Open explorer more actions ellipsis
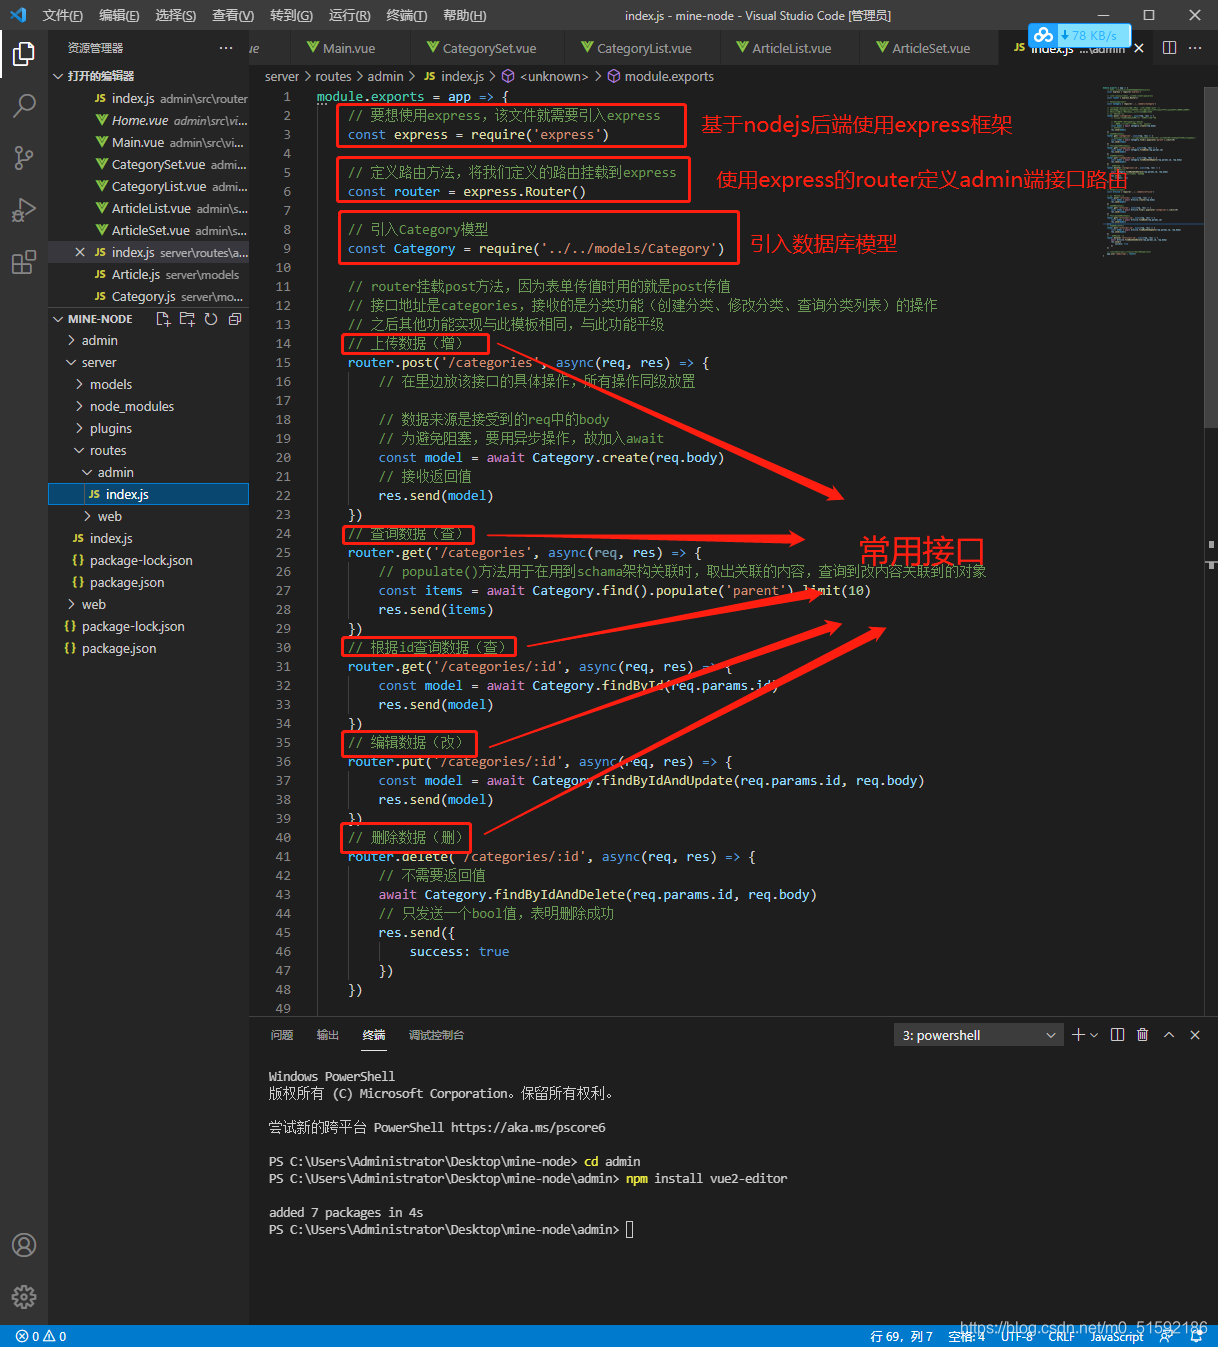The height and width of the screenshot is (1347, 1218). coord(226,48)
